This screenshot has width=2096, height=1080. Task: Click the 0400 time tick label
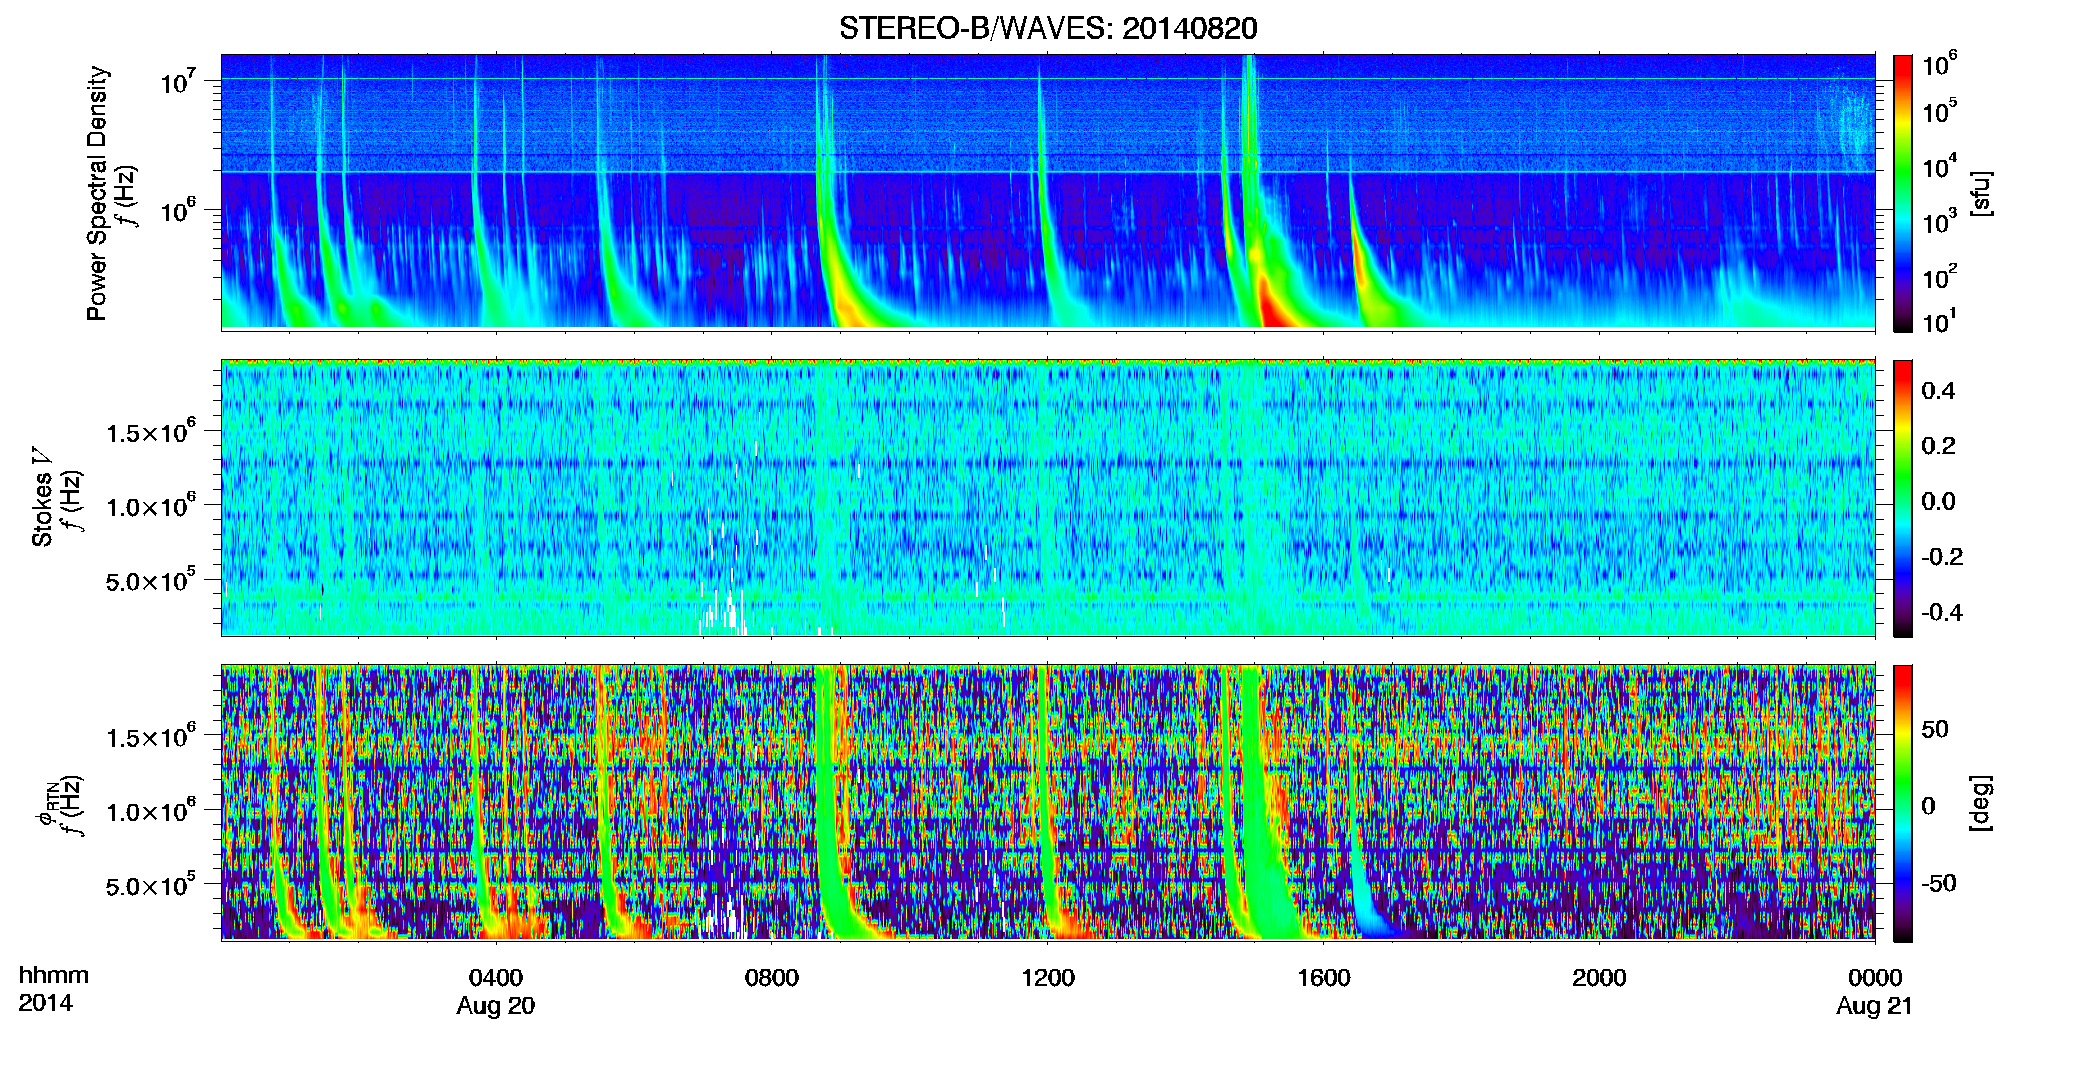click(x=496, y=977)
